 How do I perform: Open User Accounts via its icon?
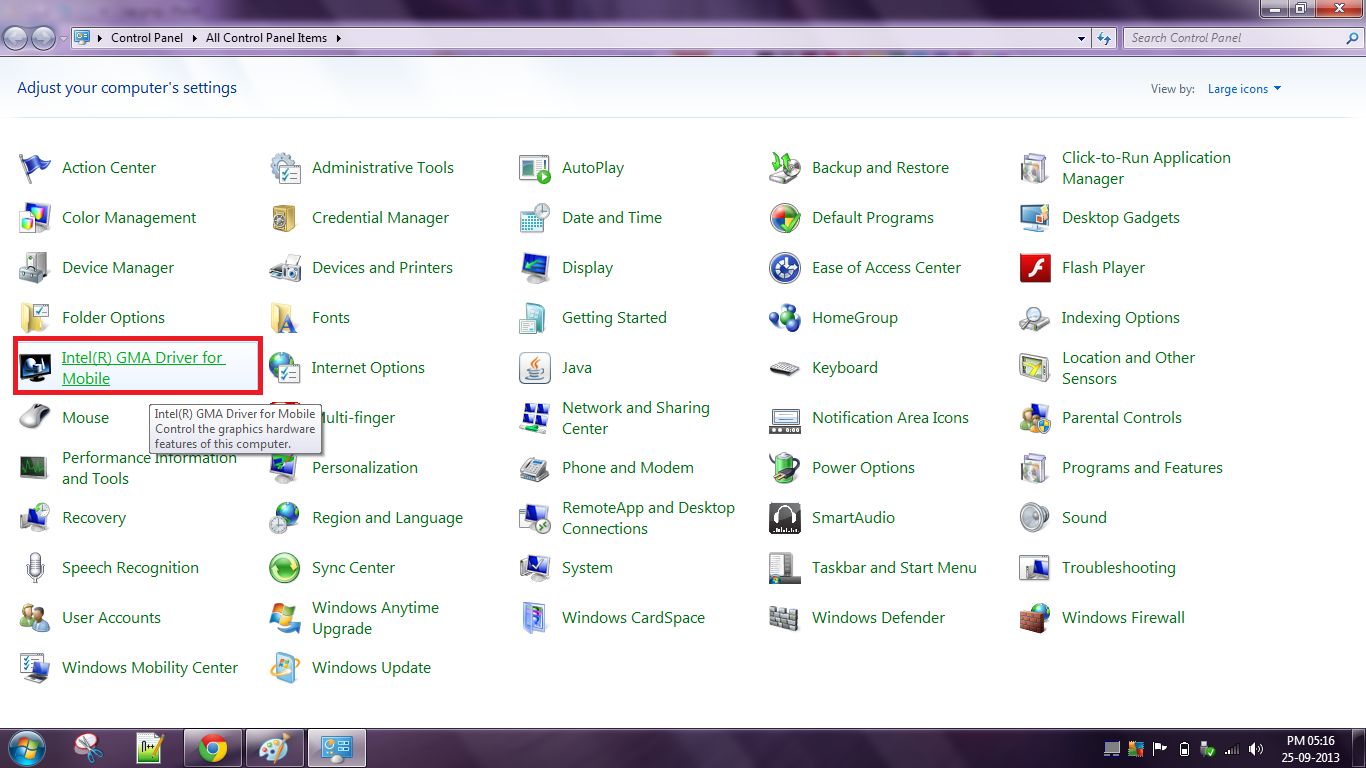click(35, 618)
